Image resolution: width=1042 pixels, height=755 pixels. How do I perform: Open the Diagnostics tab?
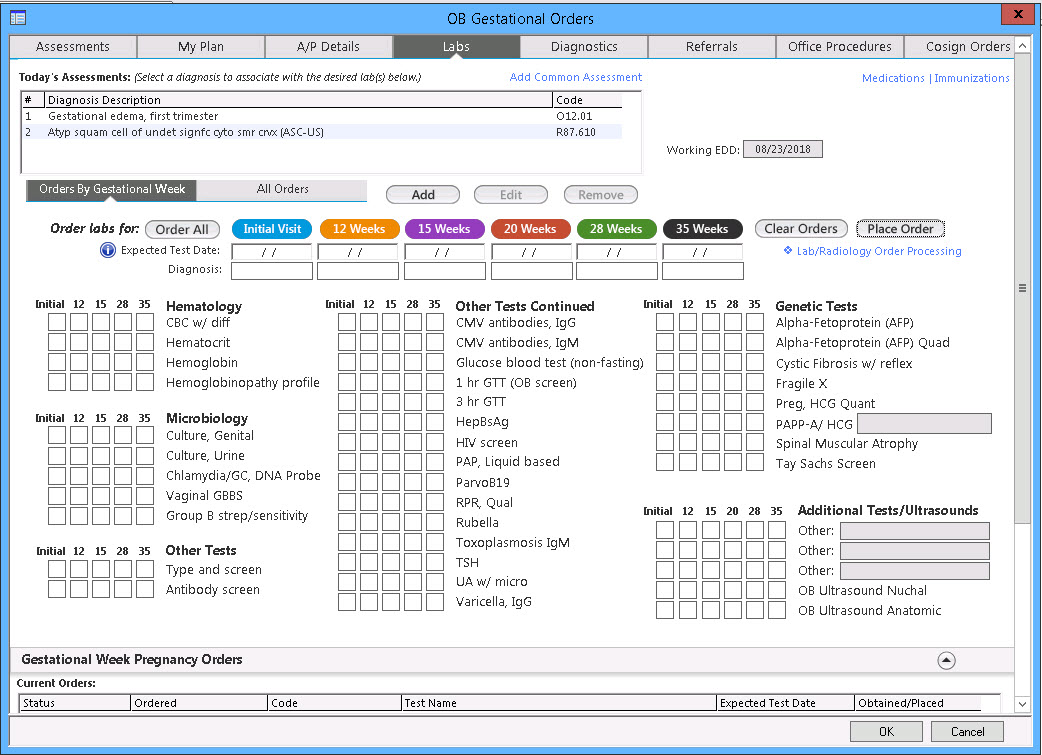pyautogui.click(x=584, y=47)
